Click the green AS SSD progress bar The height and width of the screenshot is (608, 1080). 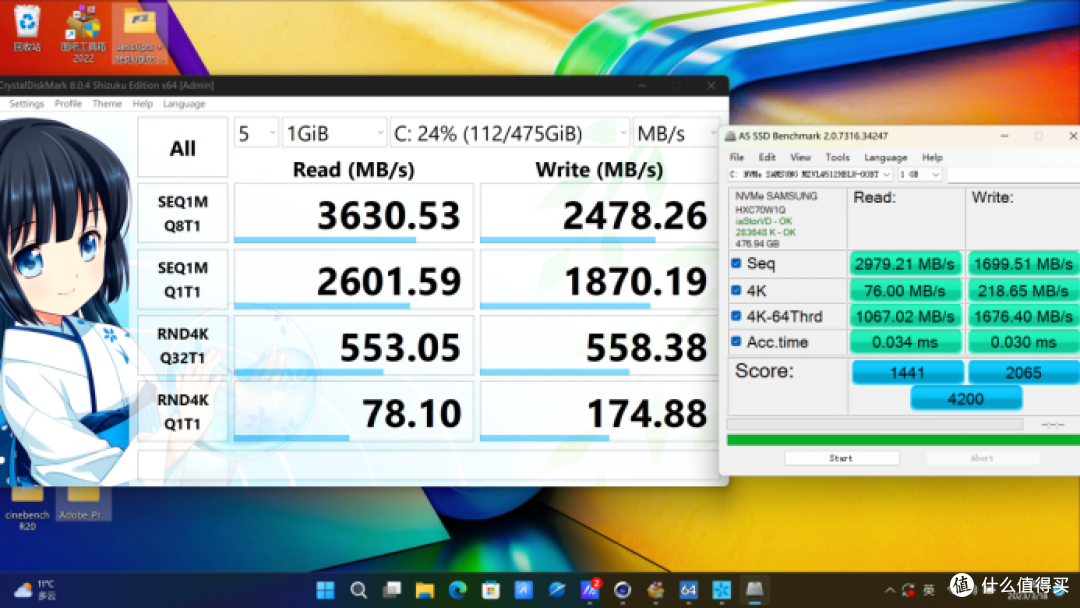pyautogui.click(x=903, y=440)
